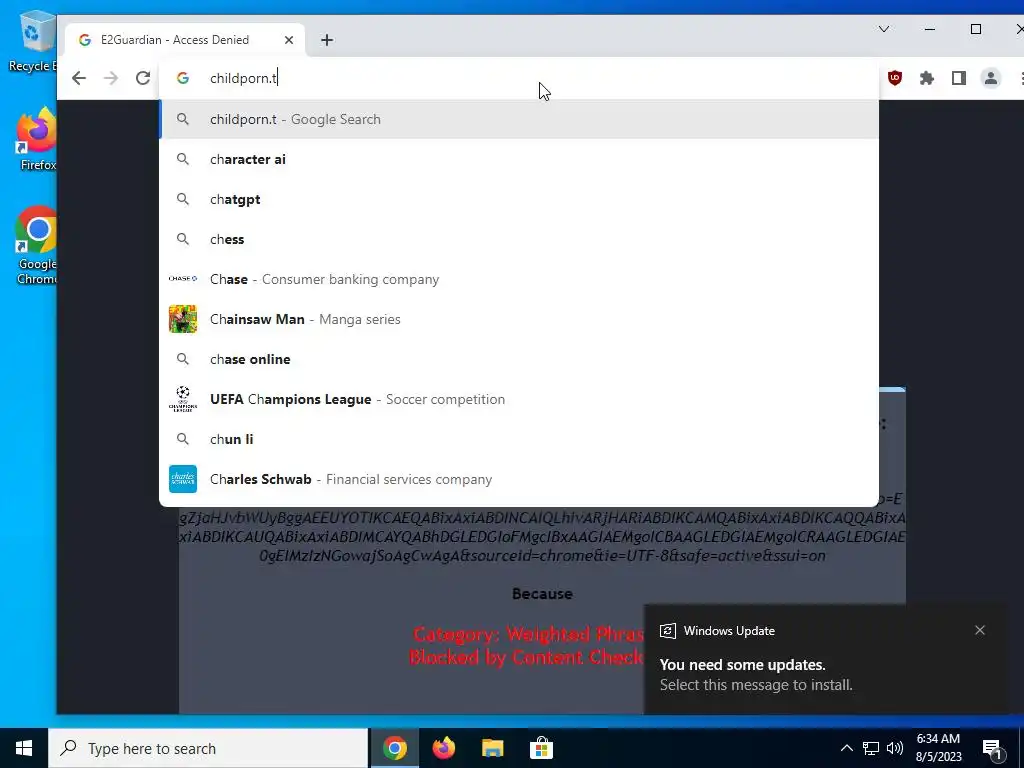
Task: Open a new tab with the plus button
Action: pos(327,40)
